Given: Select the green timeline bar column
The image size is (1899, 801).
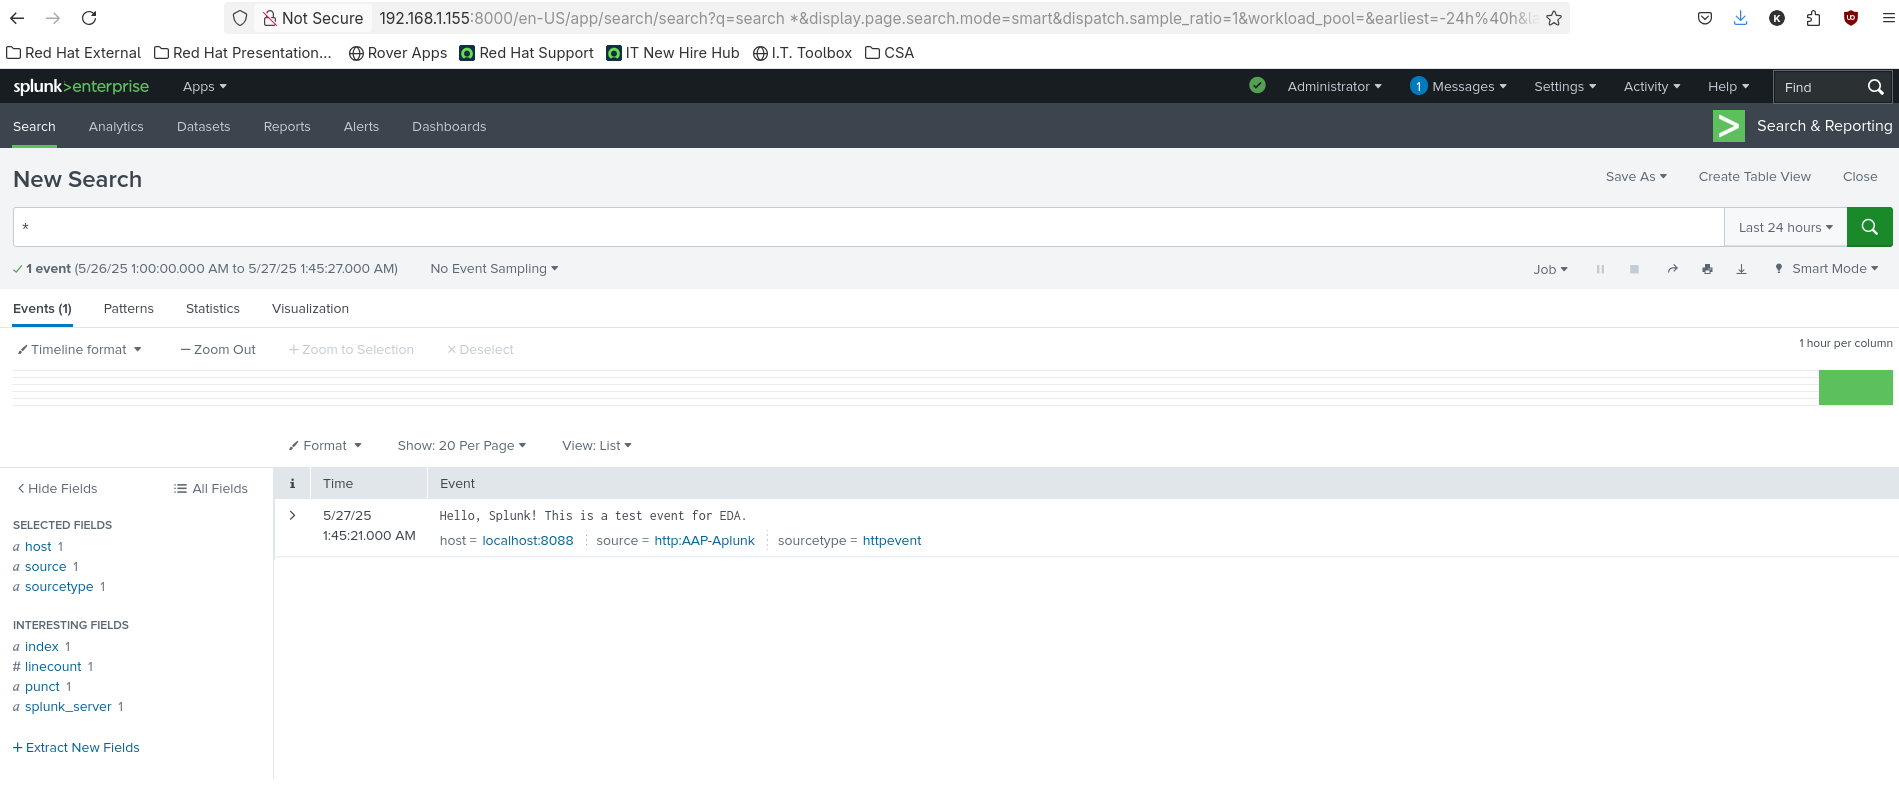Looking at the screenshot, I should coord(1855,388).
